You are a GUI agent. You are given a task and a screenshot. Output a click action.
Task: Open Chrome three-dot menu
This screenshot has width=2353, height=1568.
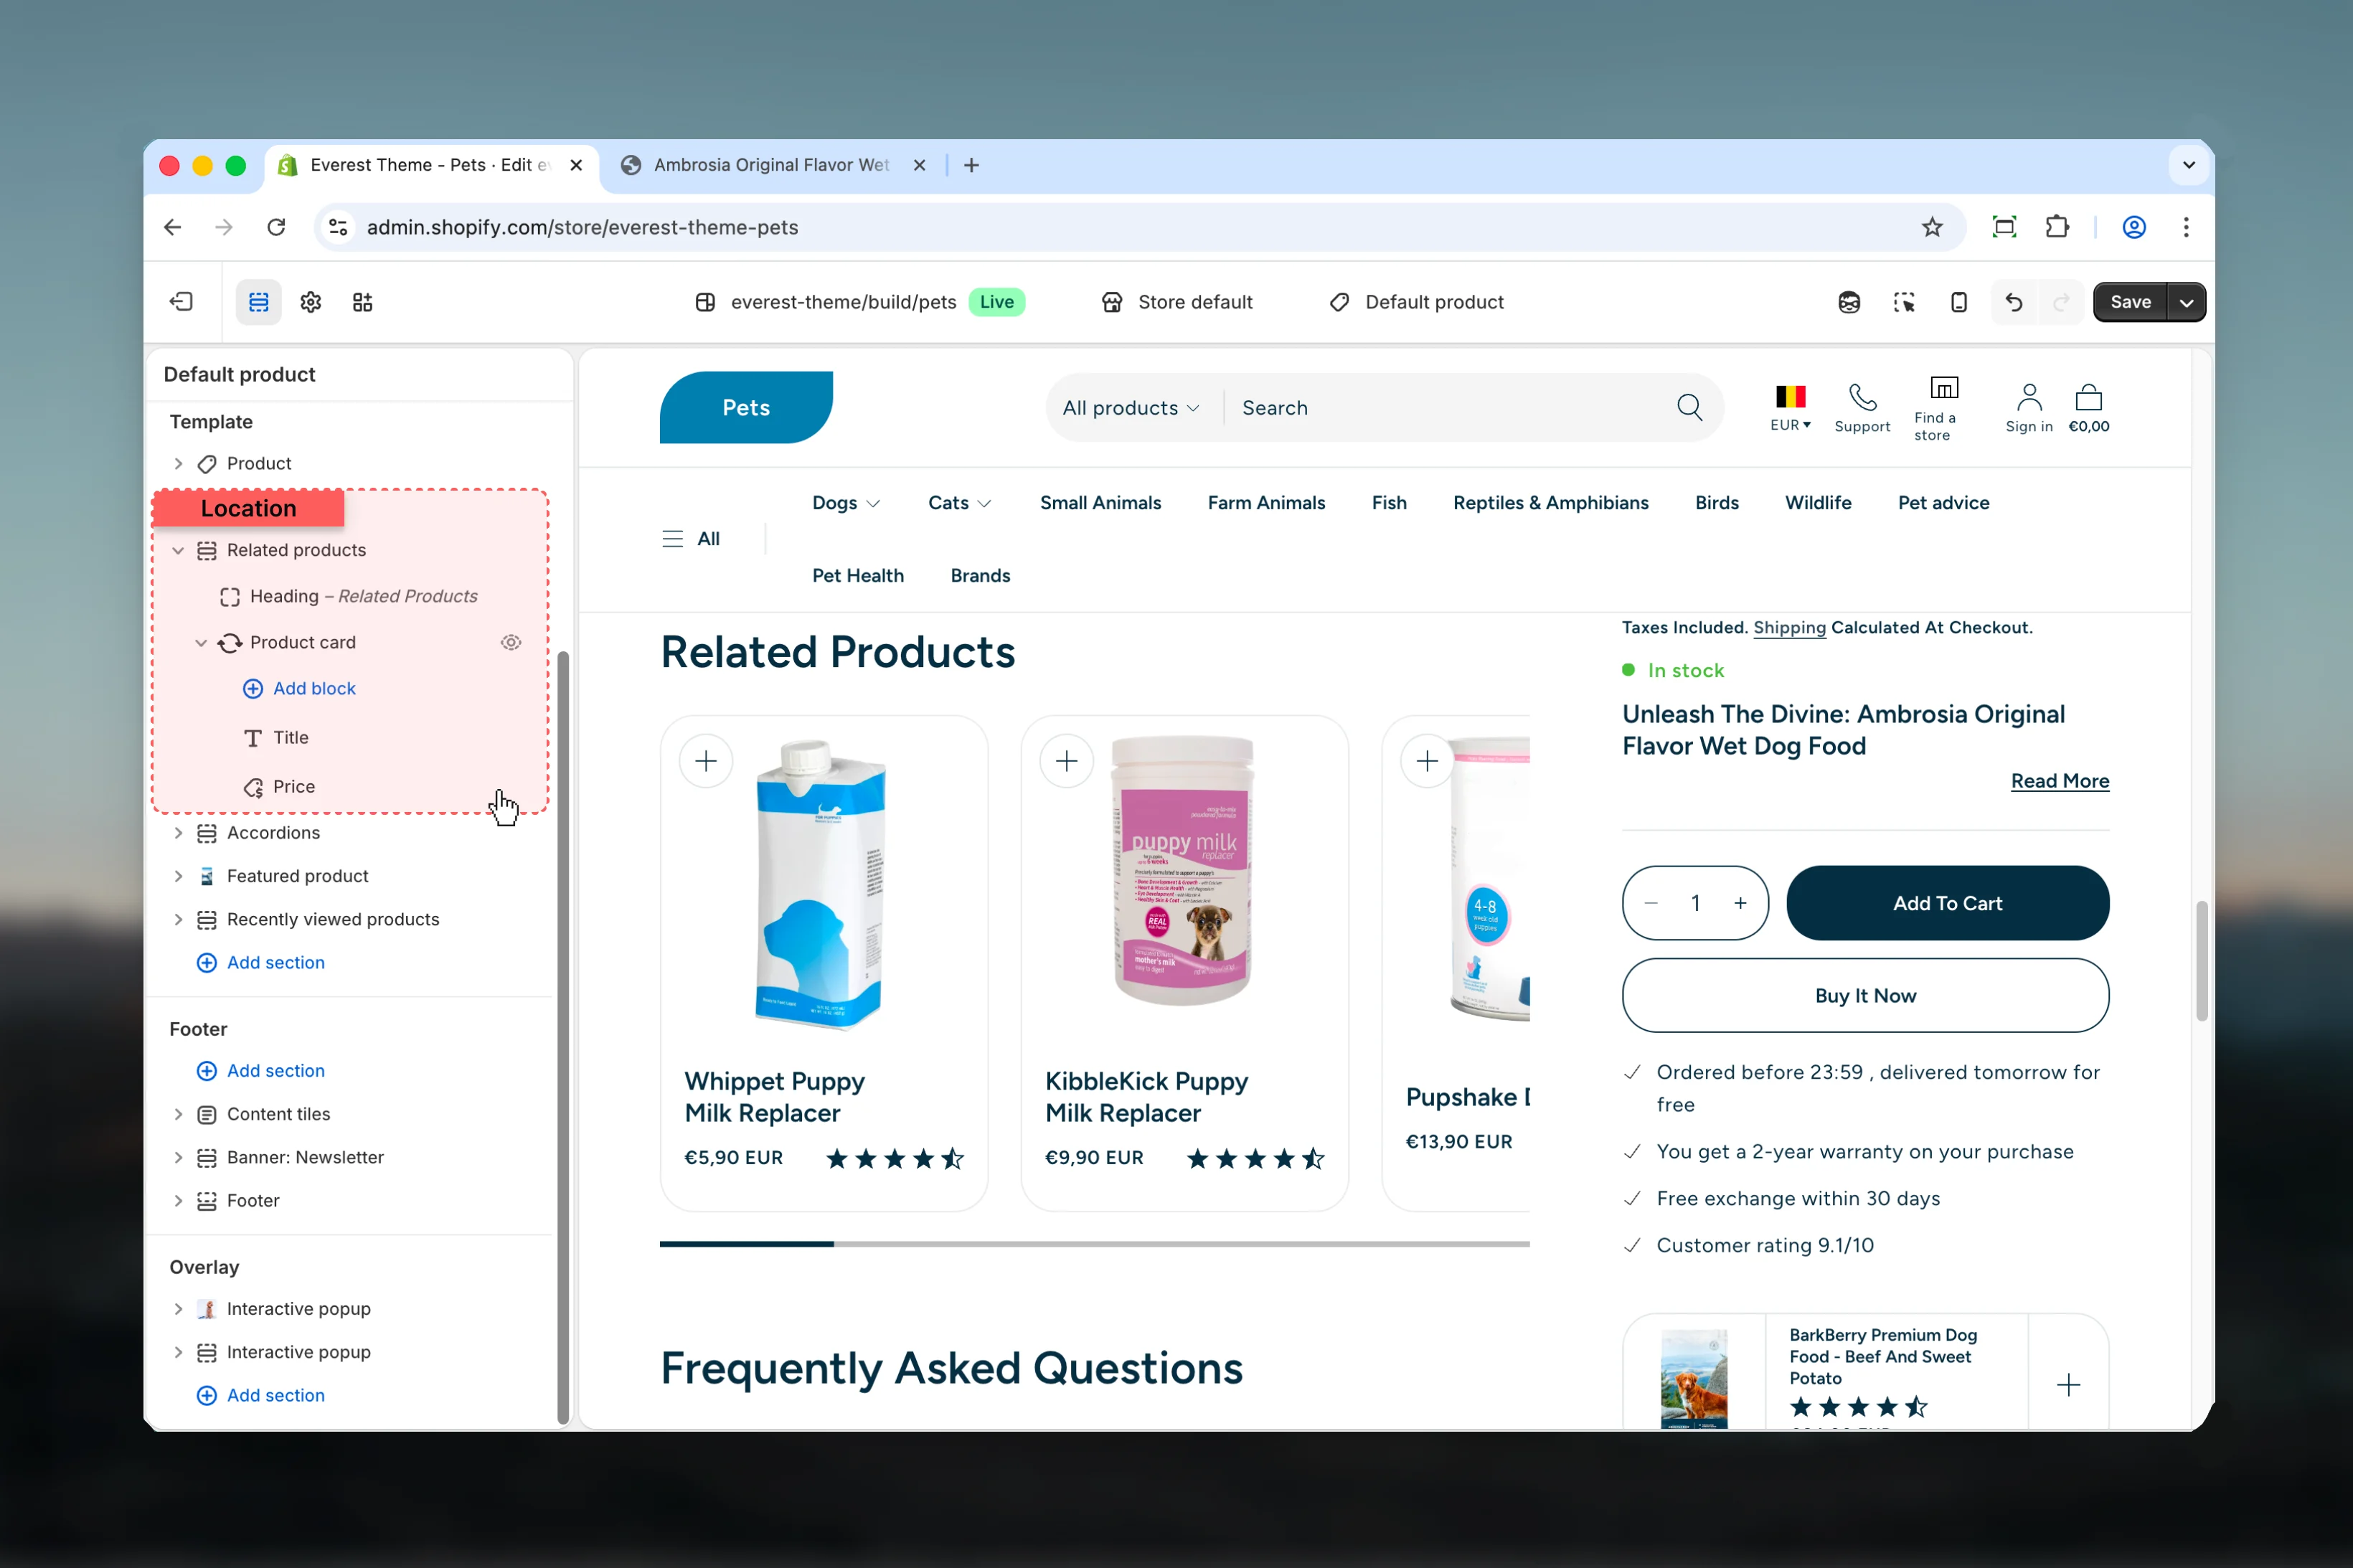[2186, 227]
